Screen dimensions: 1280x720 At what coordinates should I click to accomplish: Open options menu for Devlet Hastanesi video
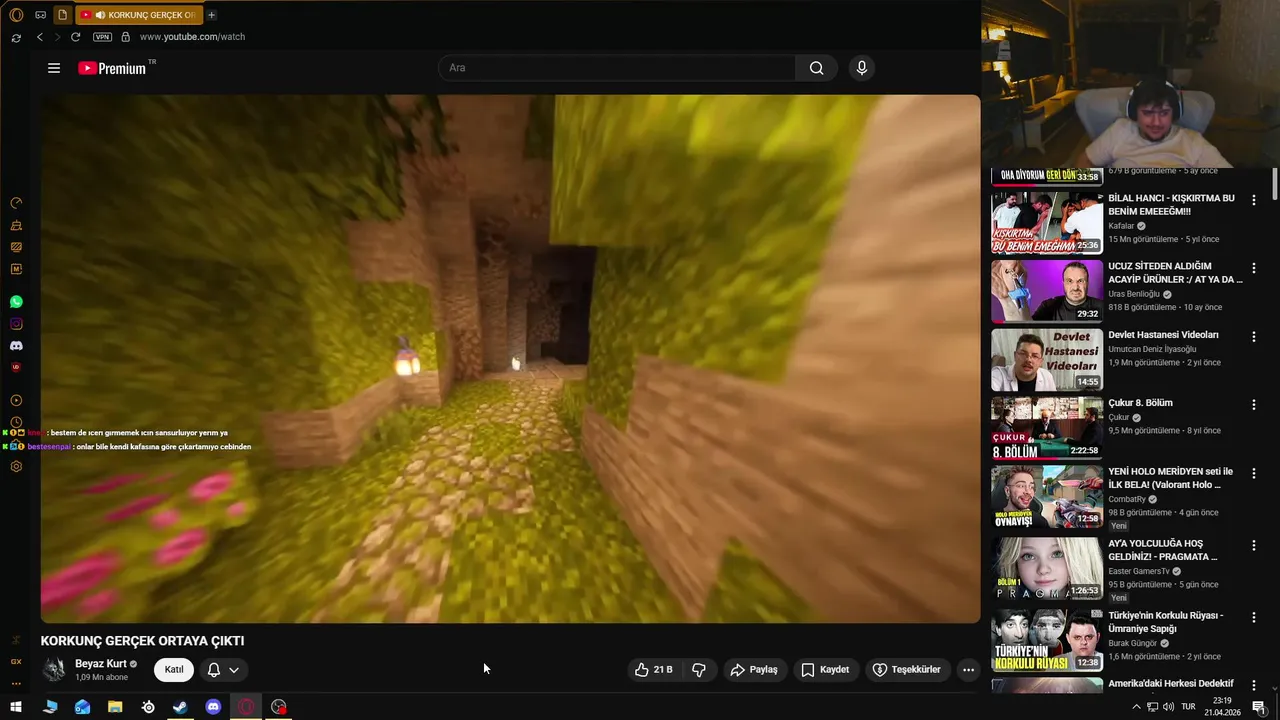tap(1253, 337)
